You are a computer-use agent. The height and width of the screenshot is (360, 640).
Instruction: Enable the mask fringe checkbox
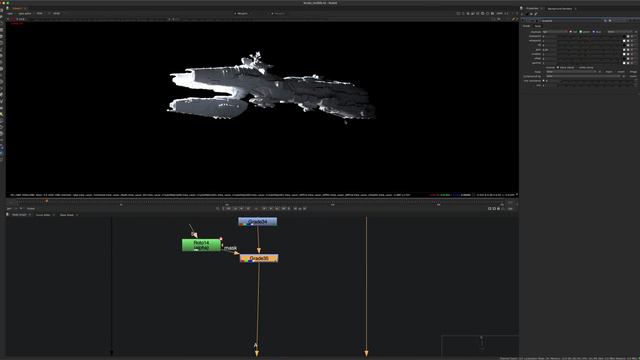627,72
